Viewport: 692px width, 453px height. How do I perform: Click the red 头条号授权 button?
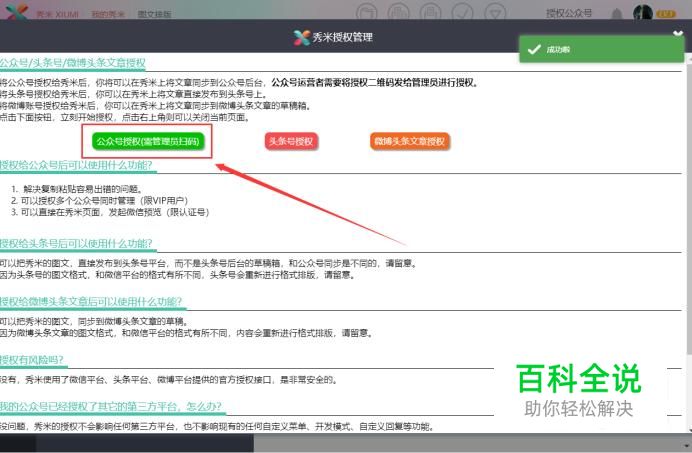pos(291,141)
